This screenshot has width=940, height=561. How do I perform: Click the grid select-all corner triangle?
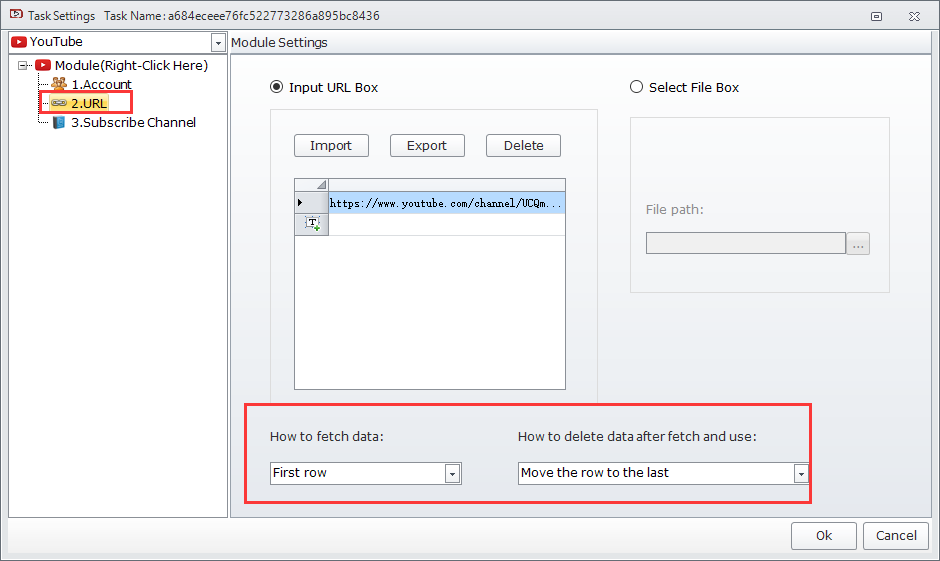(x=320, y=185)
